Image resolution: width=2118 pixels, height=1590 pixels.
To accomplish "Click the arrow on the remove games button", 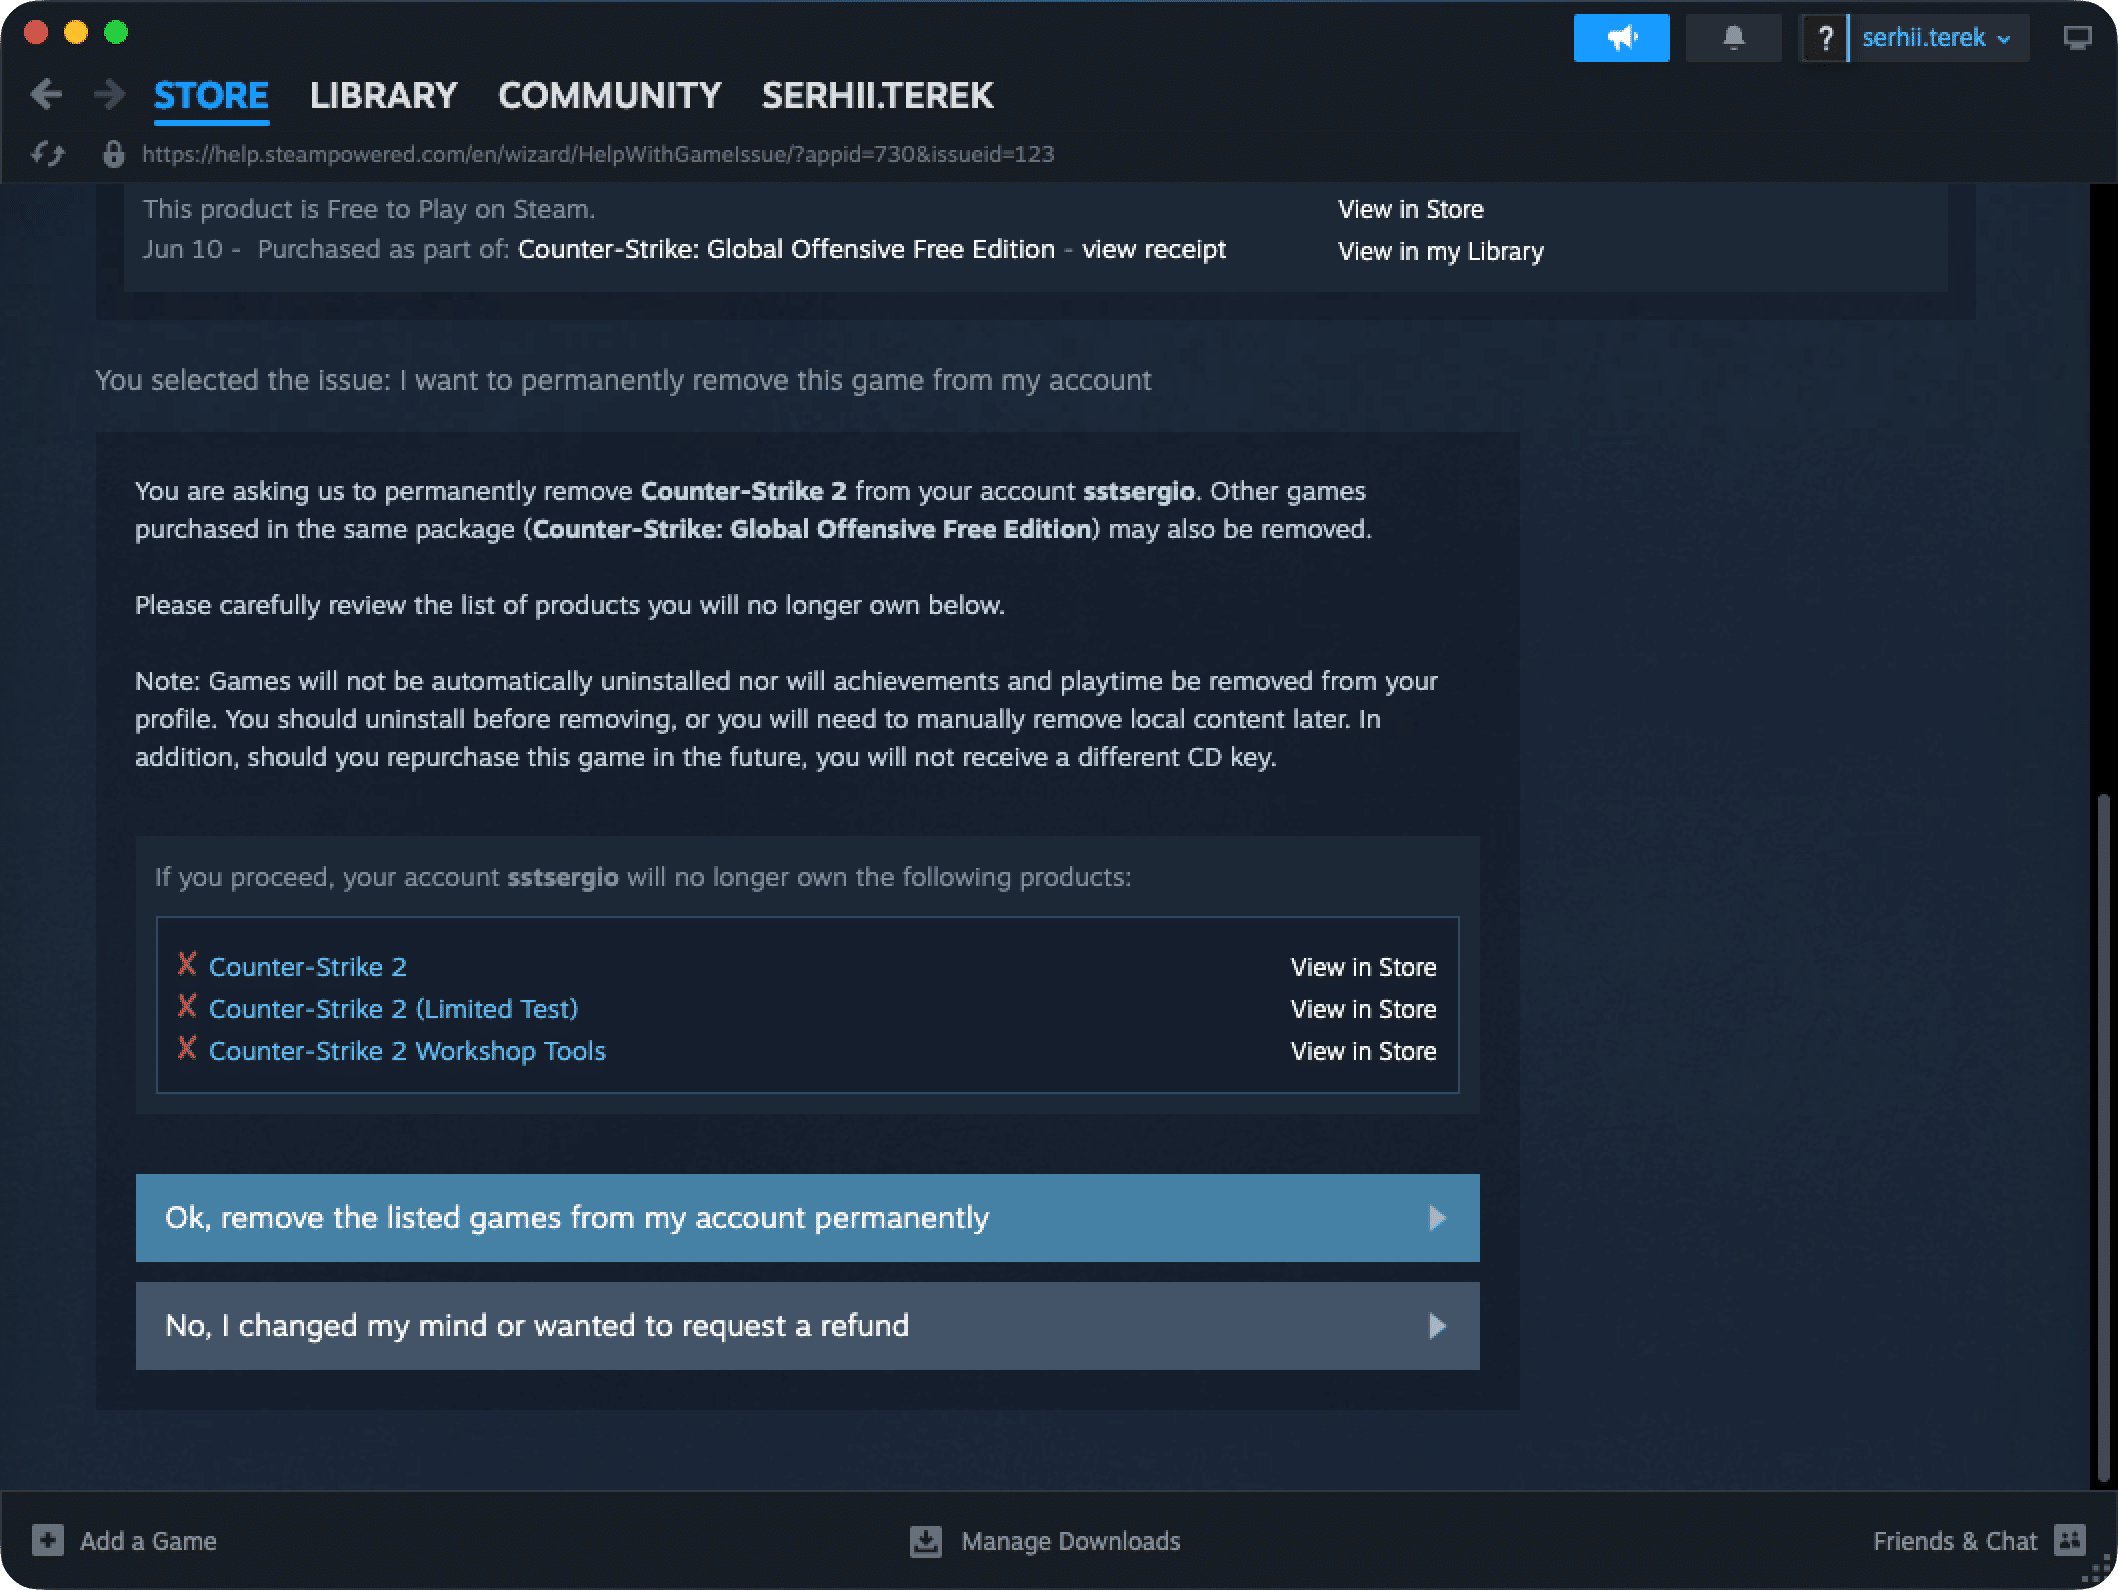I will [1438, 1218].
